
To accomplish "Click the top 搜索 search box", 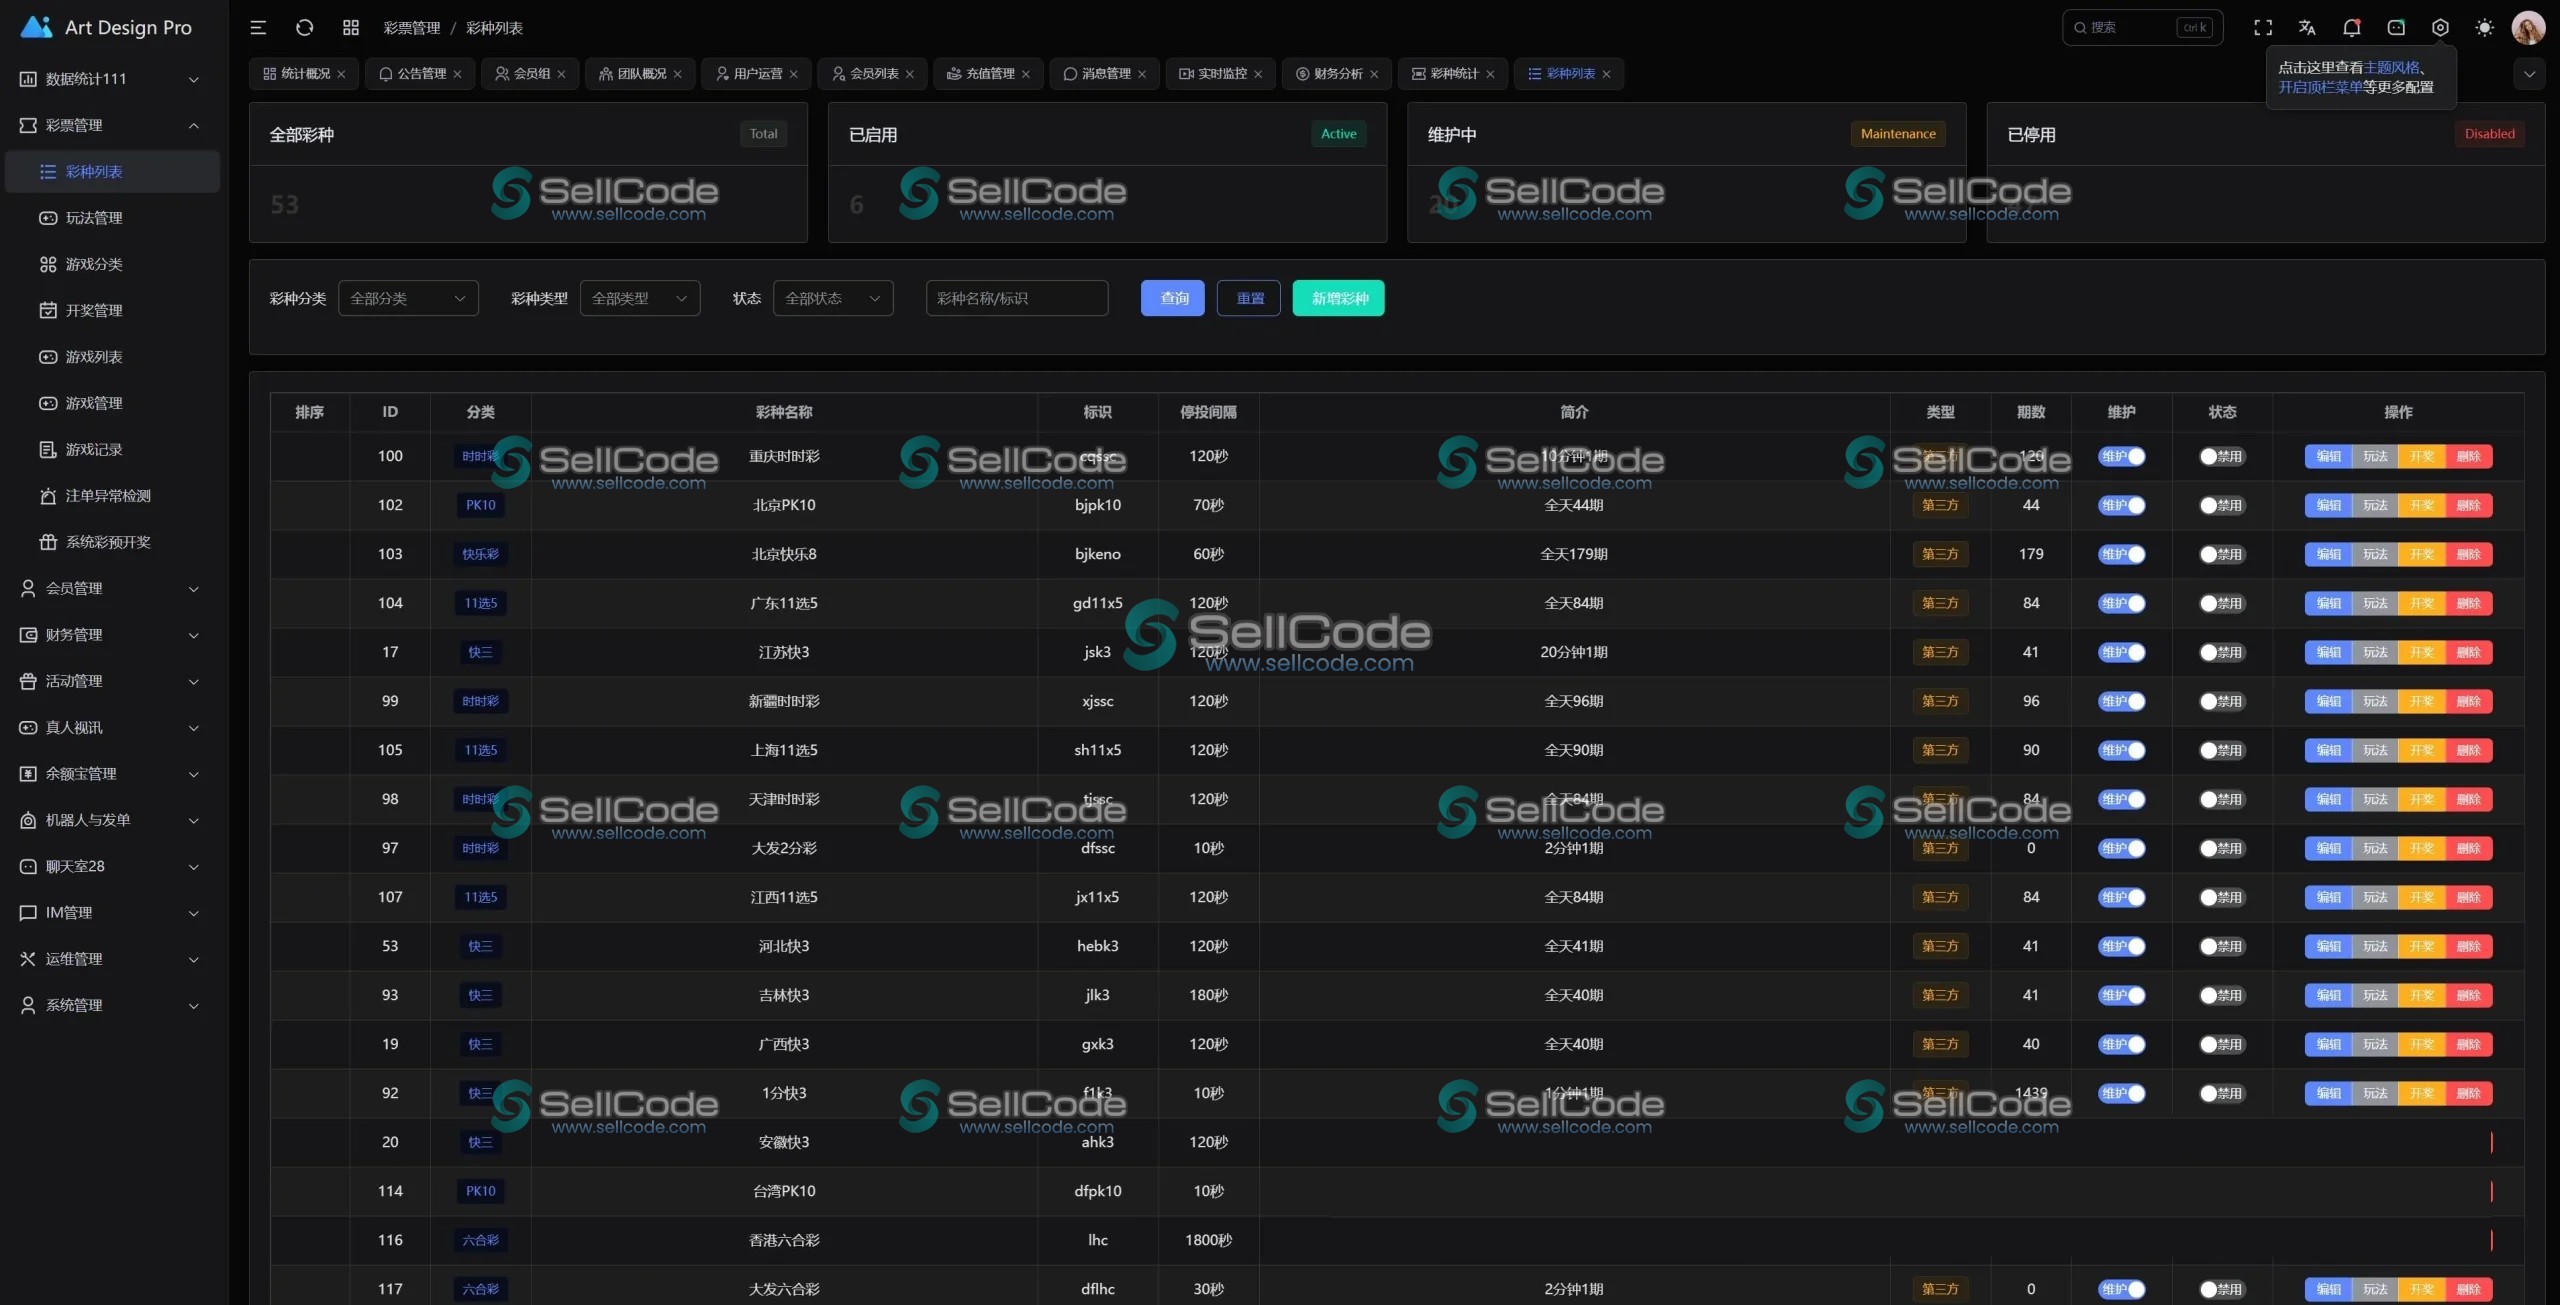I will click(2142, 28).
